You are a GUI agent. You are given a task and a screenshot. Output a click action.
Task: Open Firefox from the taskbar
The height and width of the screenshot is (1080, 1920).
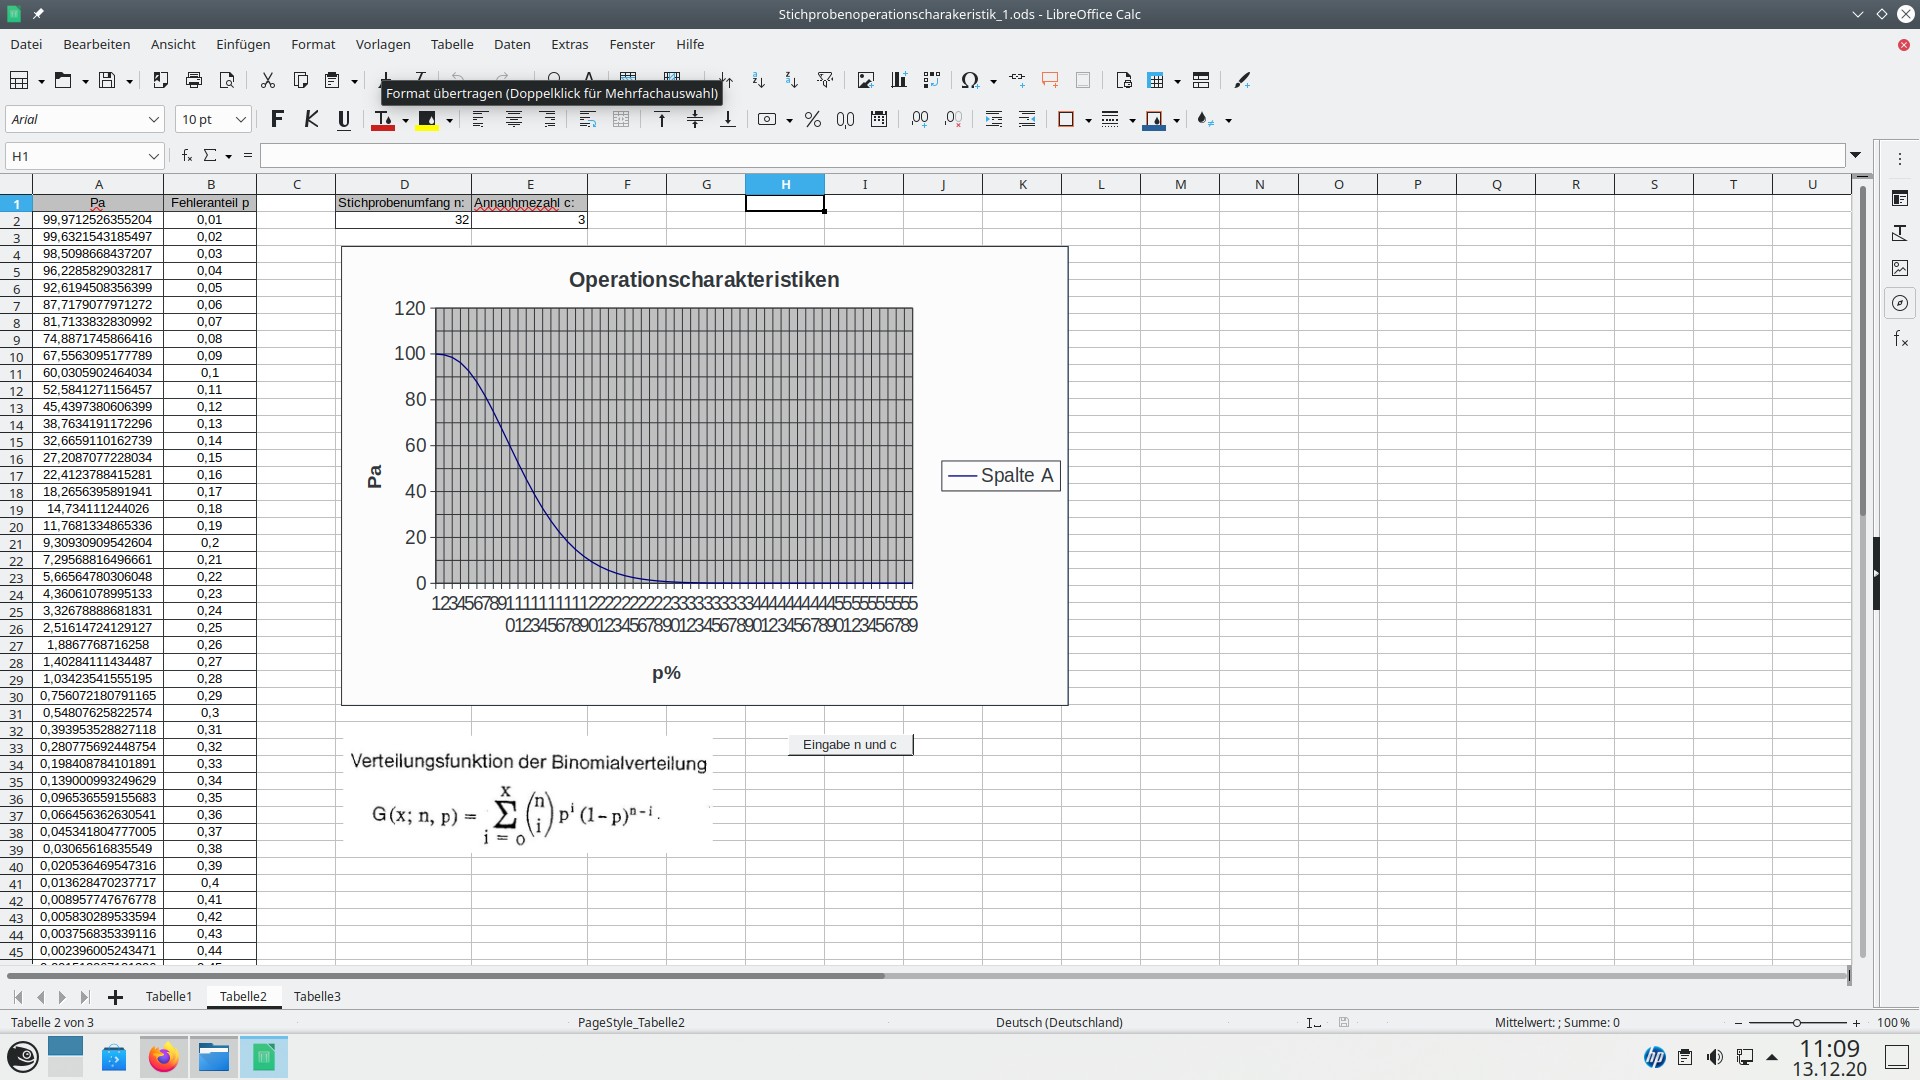[x=163, y=1057]
